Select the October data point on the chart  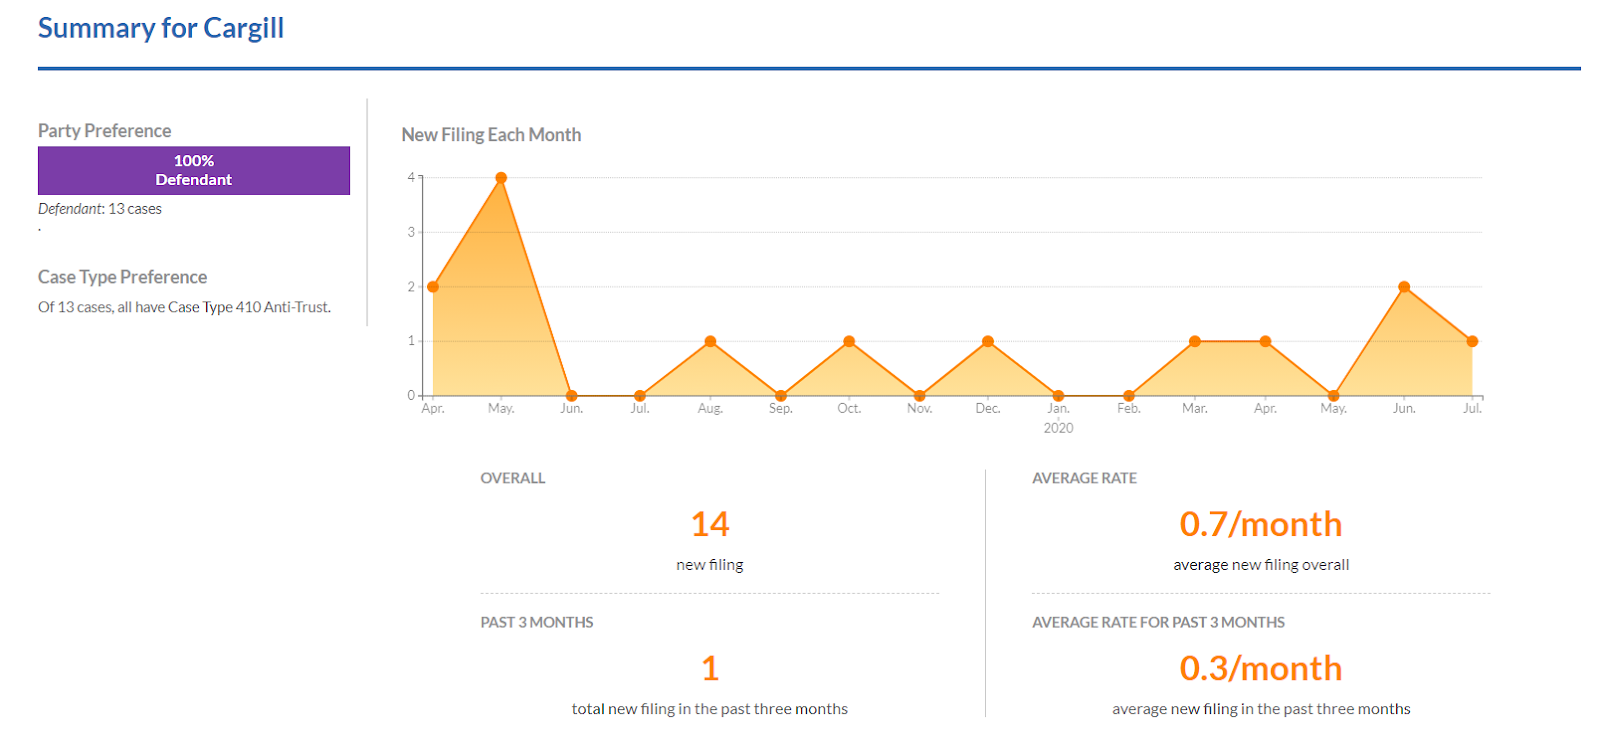(849, 342)
